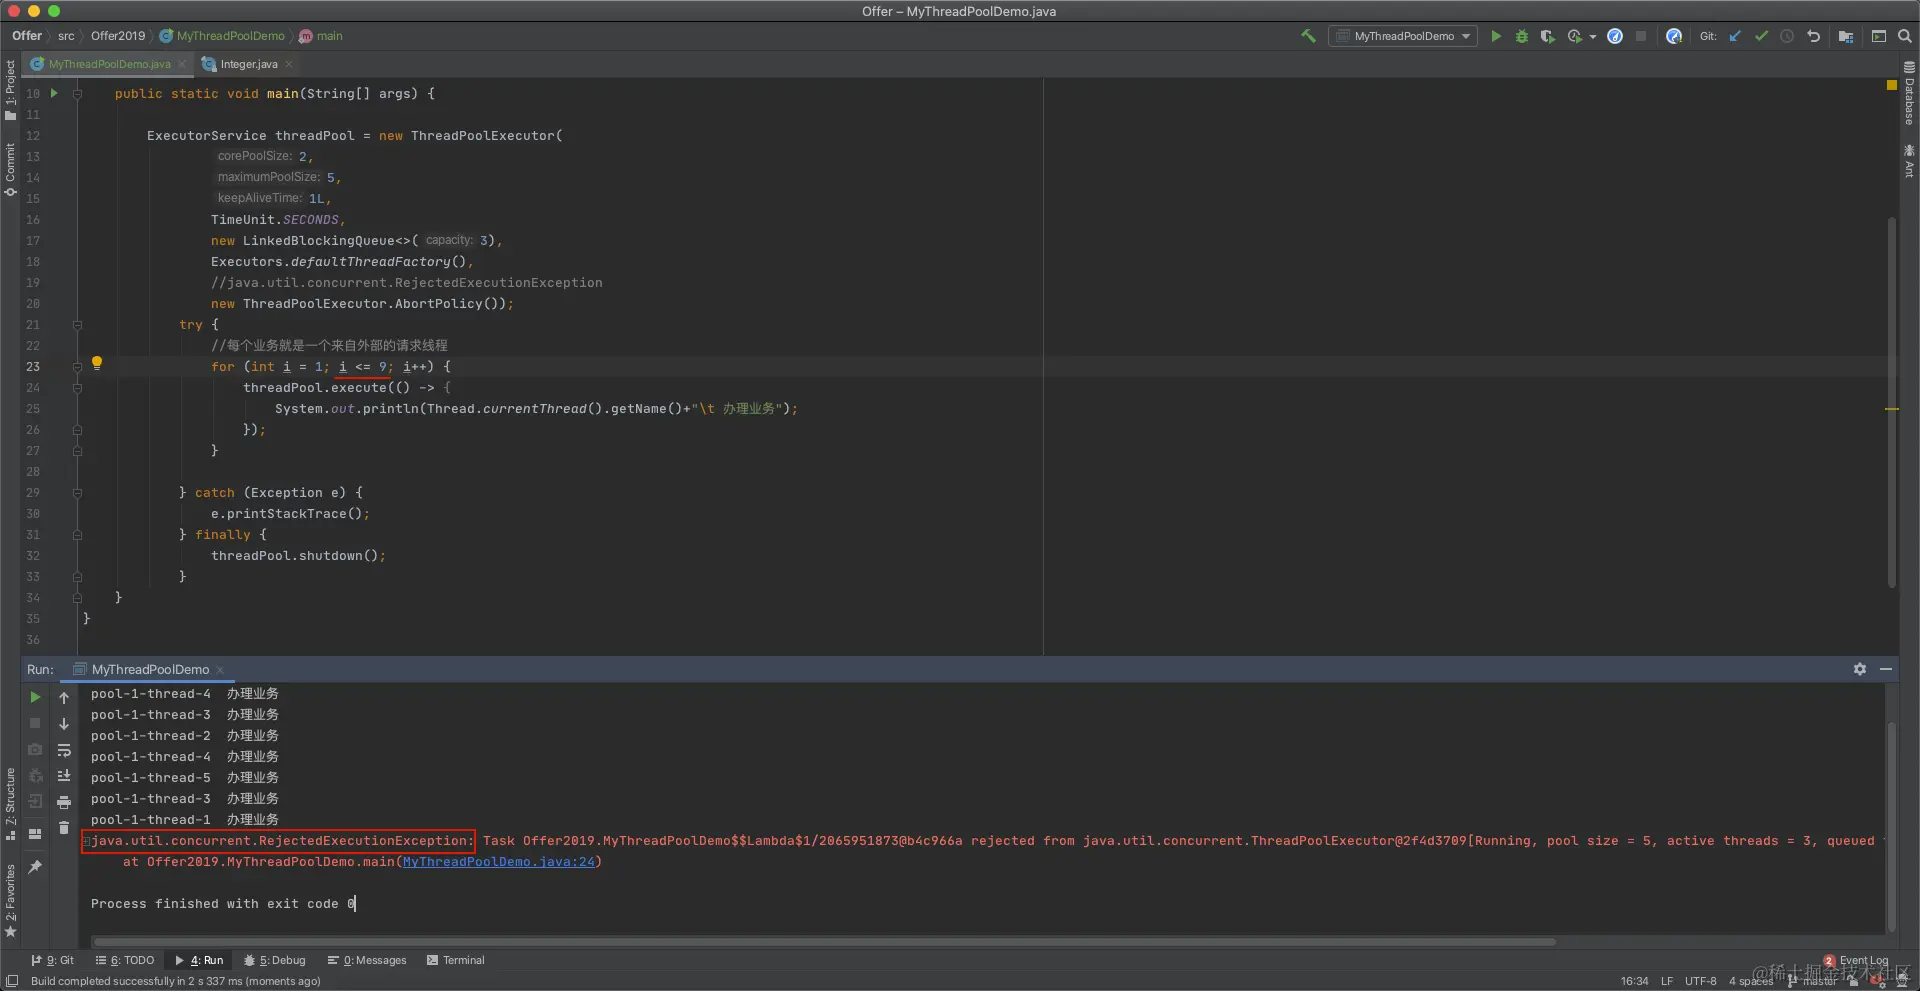Viewport: 1920px width, 991px height.
Task: Open the Commit tool window sidebar
Action: pos(11,170)
